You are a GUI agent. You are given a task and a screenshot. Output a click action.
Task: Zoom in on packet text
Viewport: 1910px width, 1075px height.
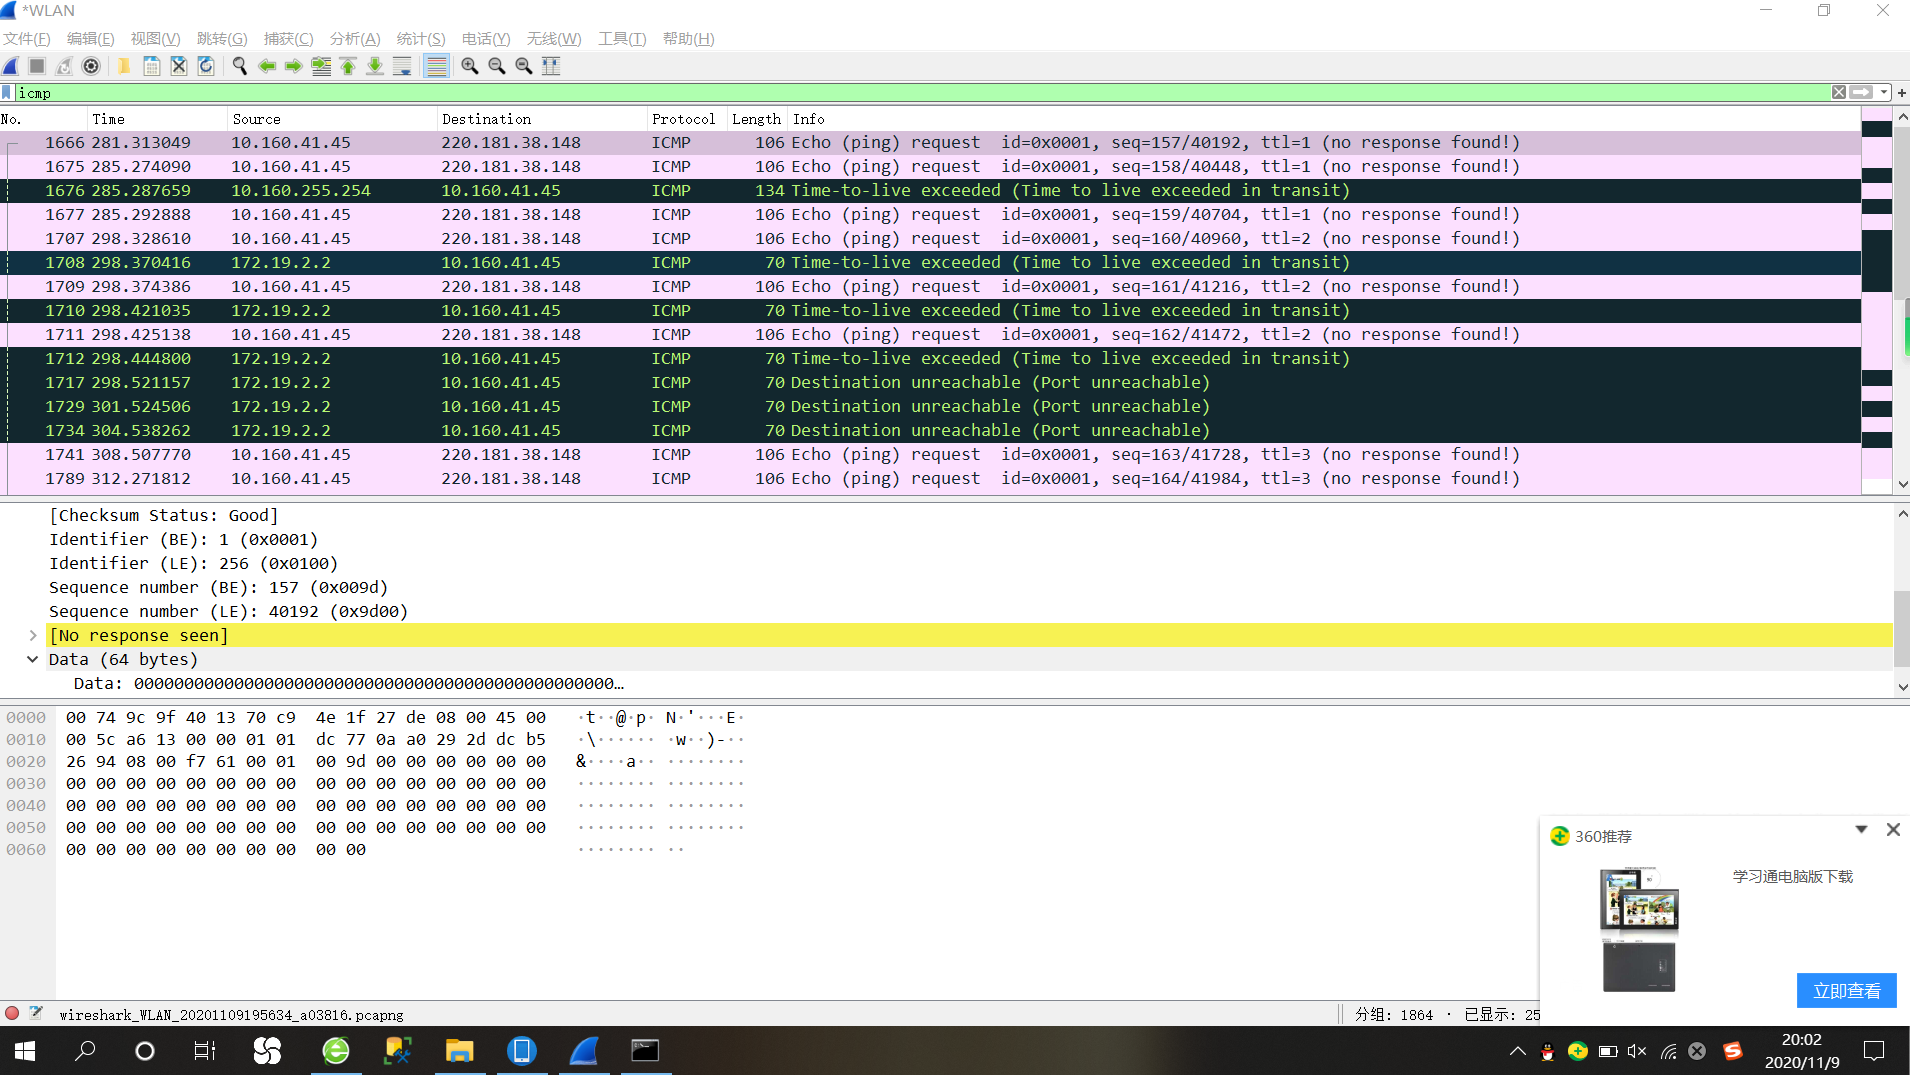[470, 66]
